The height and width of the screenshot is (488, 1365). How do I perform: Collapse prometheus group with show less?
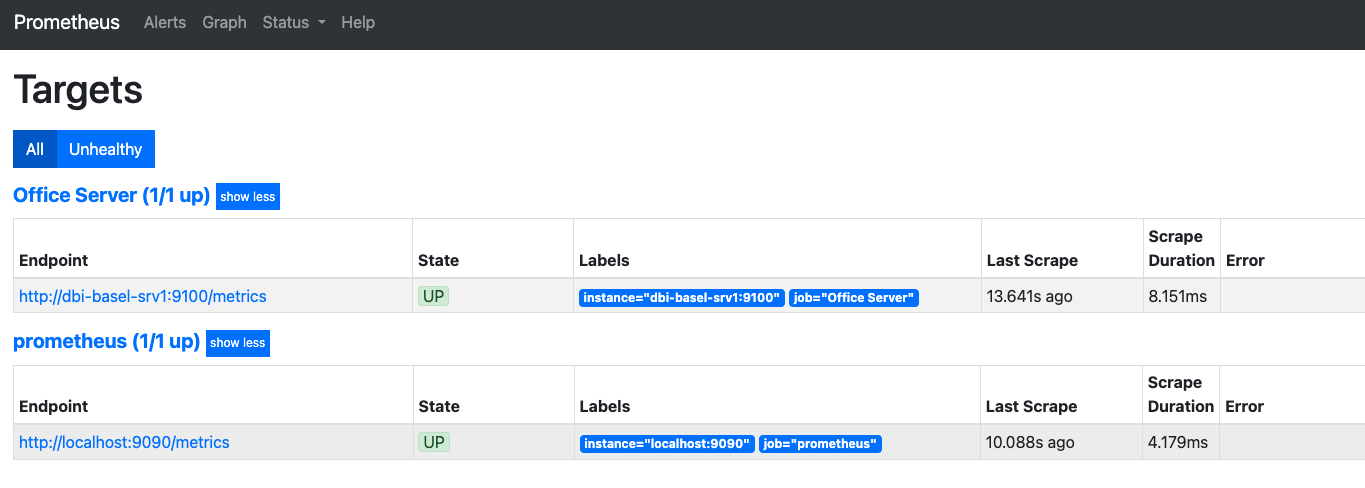click(238, 343)
